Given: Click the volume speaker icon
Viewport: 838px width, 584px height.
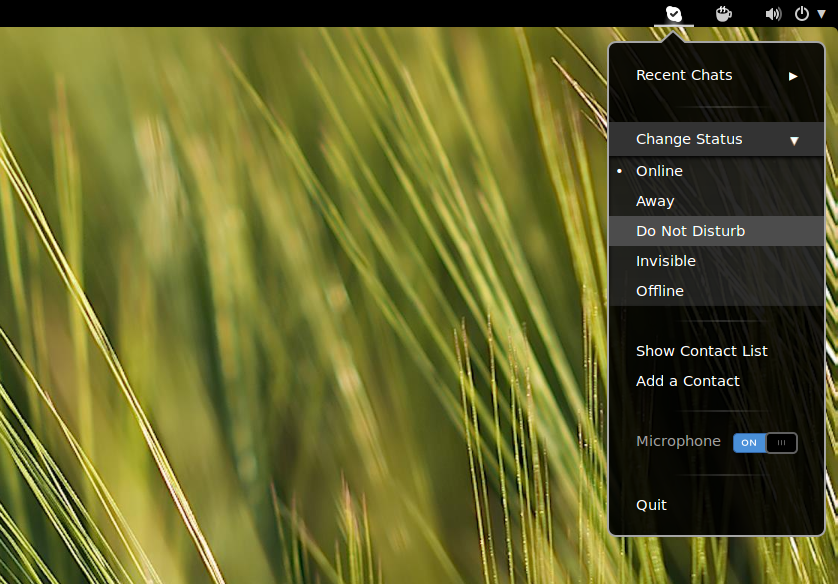Looking at the screenshot, I should [x=773, y=14].
